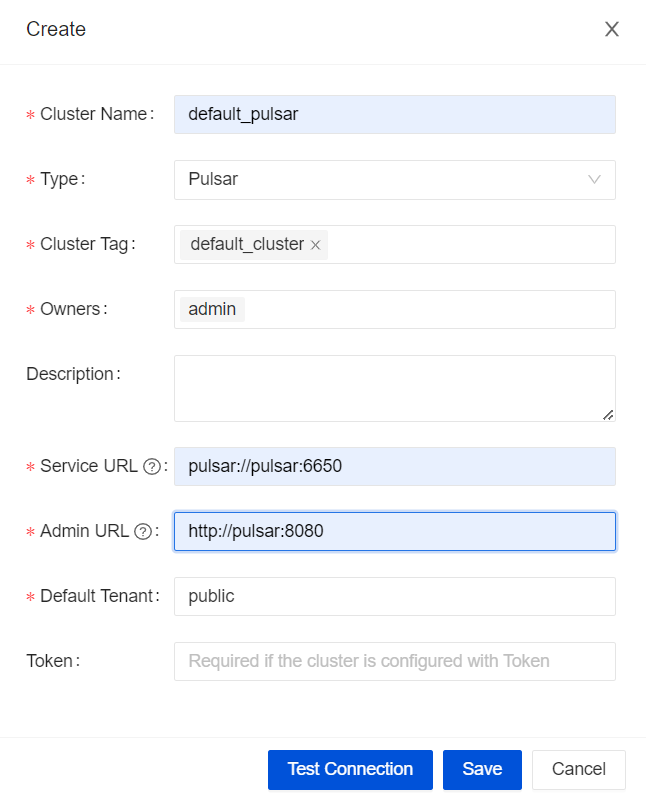Viewport: 646px width, 800px height.
Task: Click the Admin URL input field
Action: coord(394,531)
